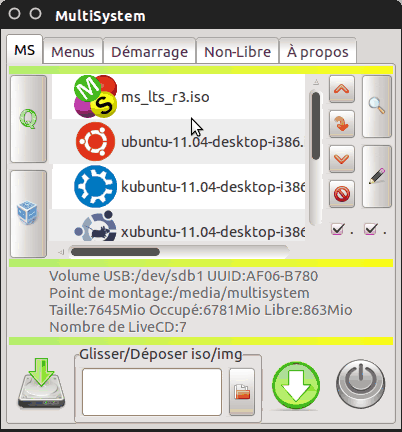Switch to the Menus tab
The width and height of the screenshot is (402, 432).
(73, 51)
